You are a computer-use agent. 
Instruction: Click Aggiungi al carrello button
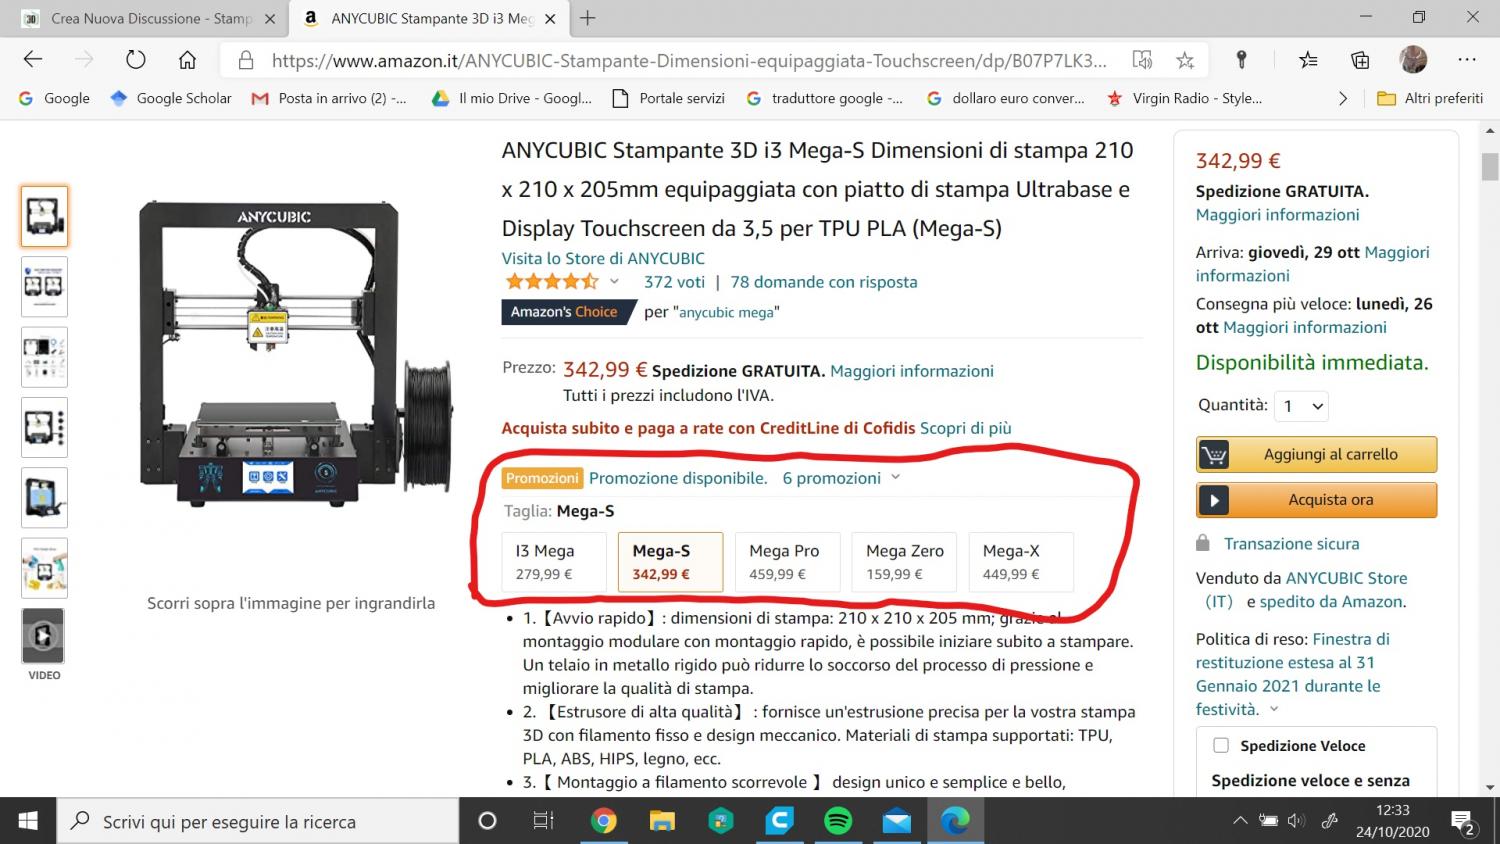1316,454
